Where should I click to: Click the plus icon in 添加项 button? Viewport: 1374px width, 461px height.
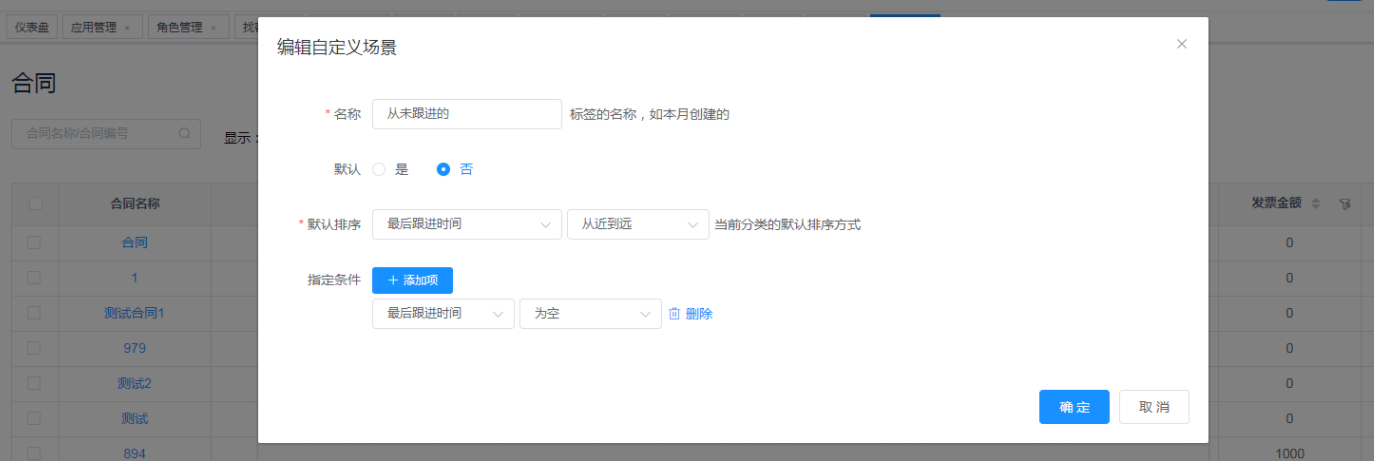393,281
